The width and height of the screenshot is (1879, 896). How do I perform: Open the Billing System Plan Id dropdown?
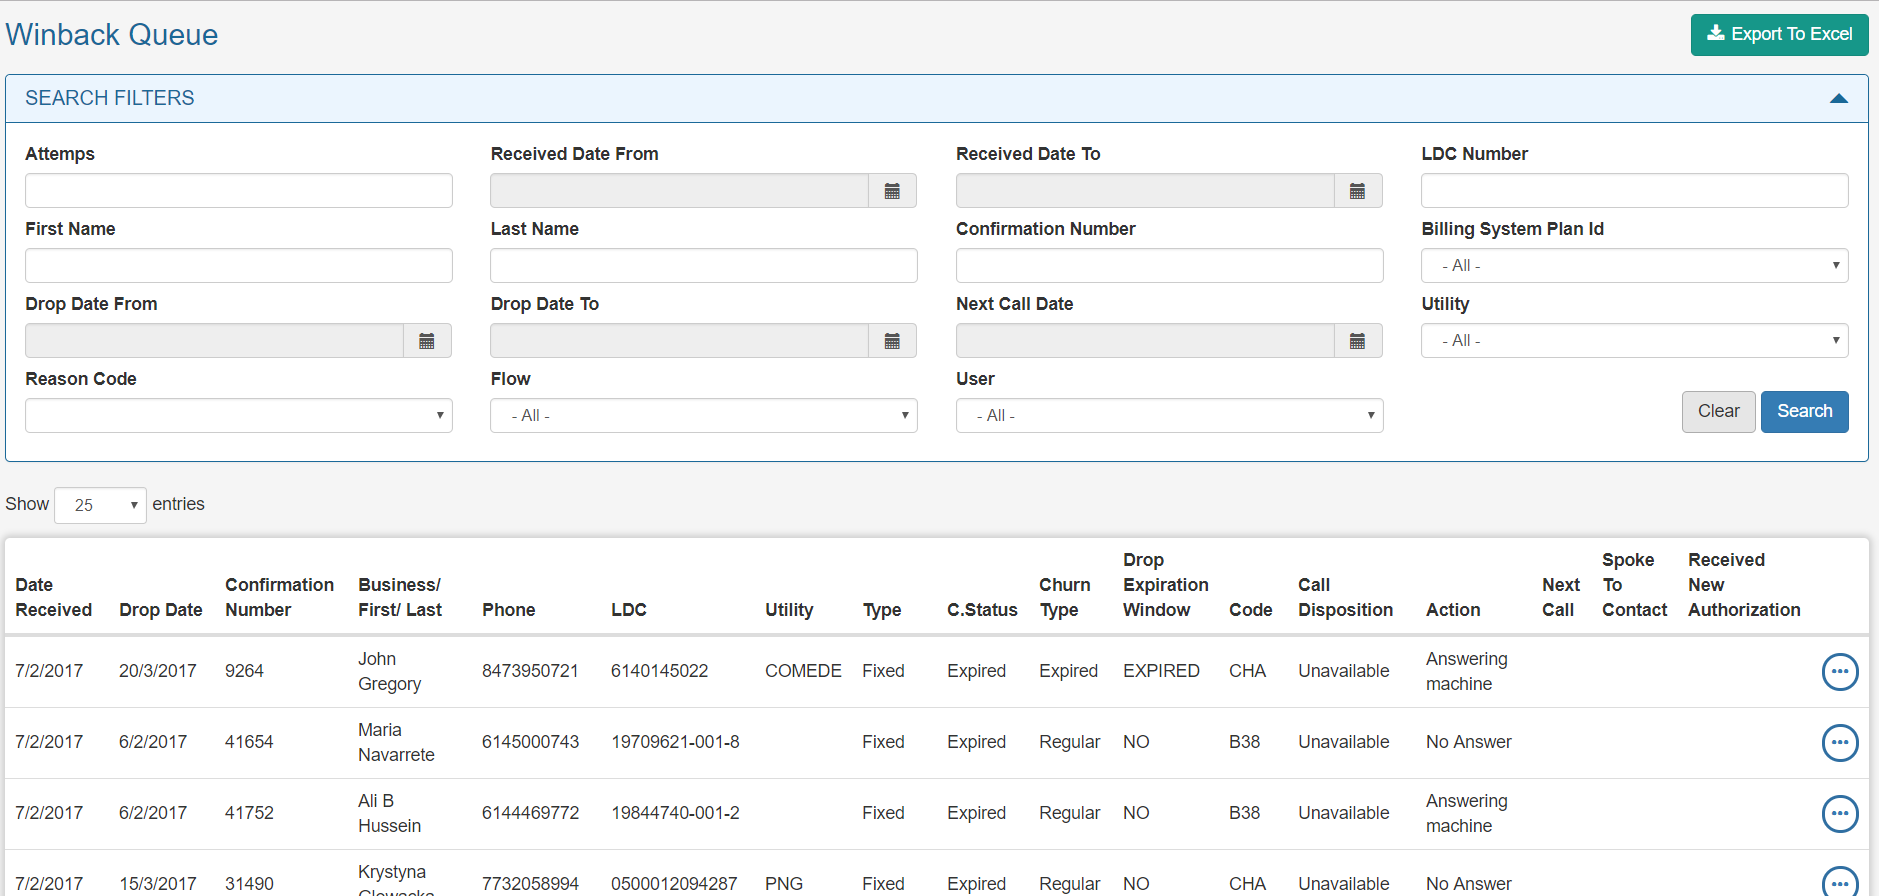point(1634,266)
